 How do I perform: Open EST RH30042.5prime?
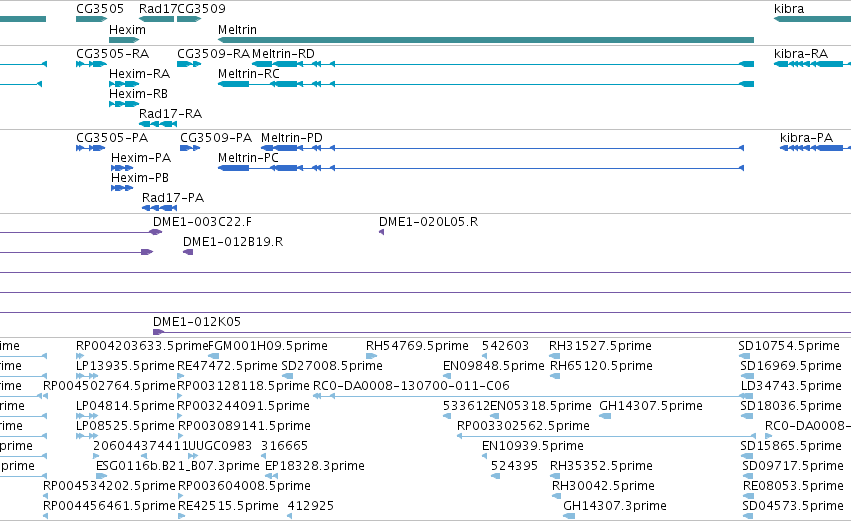(x=604, y=487)
